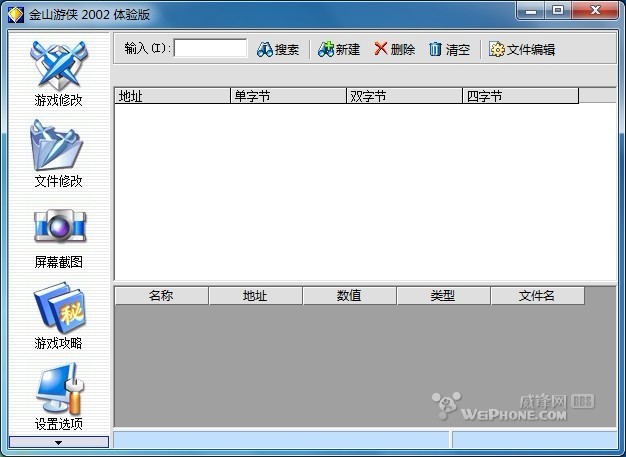Click the 数值 column header
Screen dimensions: 626x457
coord(349,296)
